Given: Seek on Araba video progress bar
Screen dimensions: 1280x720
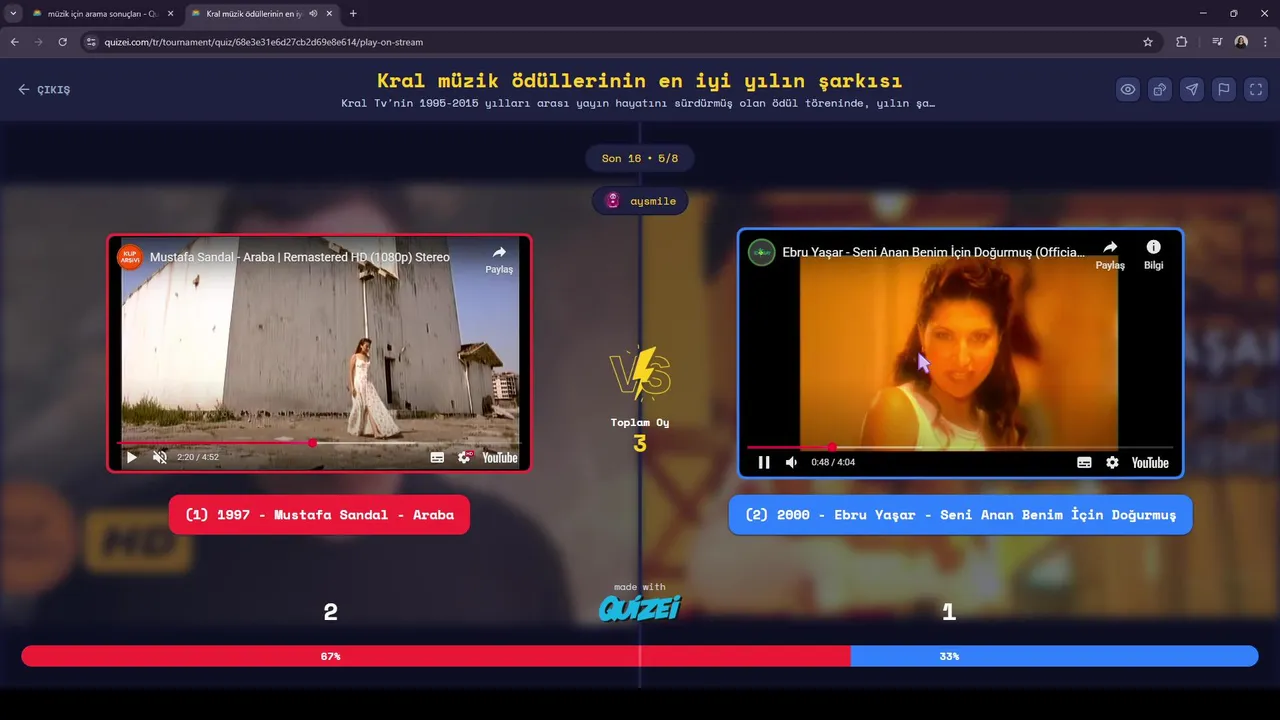Looking at the screenshot, I should pos(319,442).
